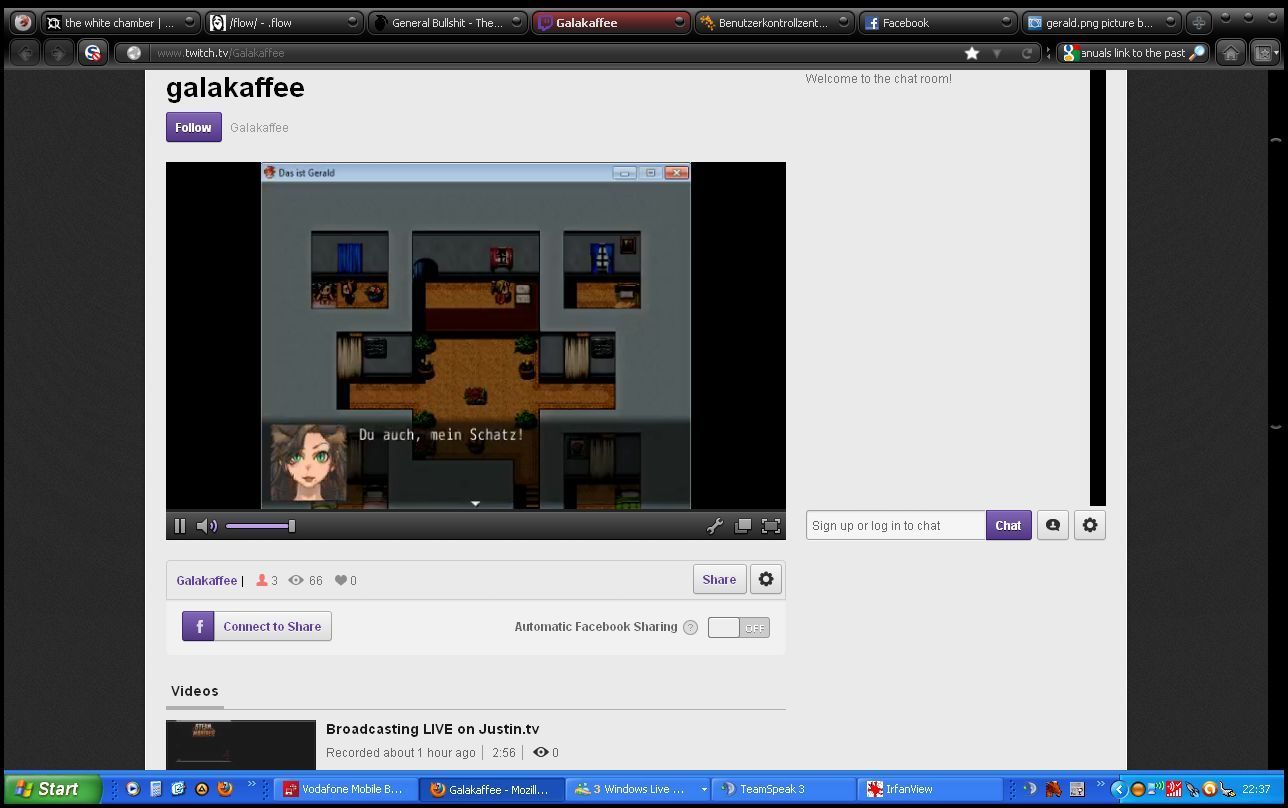Switch to the Facebook tab
This screenshot has width=1288, height=808.
pyautogui.click(x=937, y=22)
